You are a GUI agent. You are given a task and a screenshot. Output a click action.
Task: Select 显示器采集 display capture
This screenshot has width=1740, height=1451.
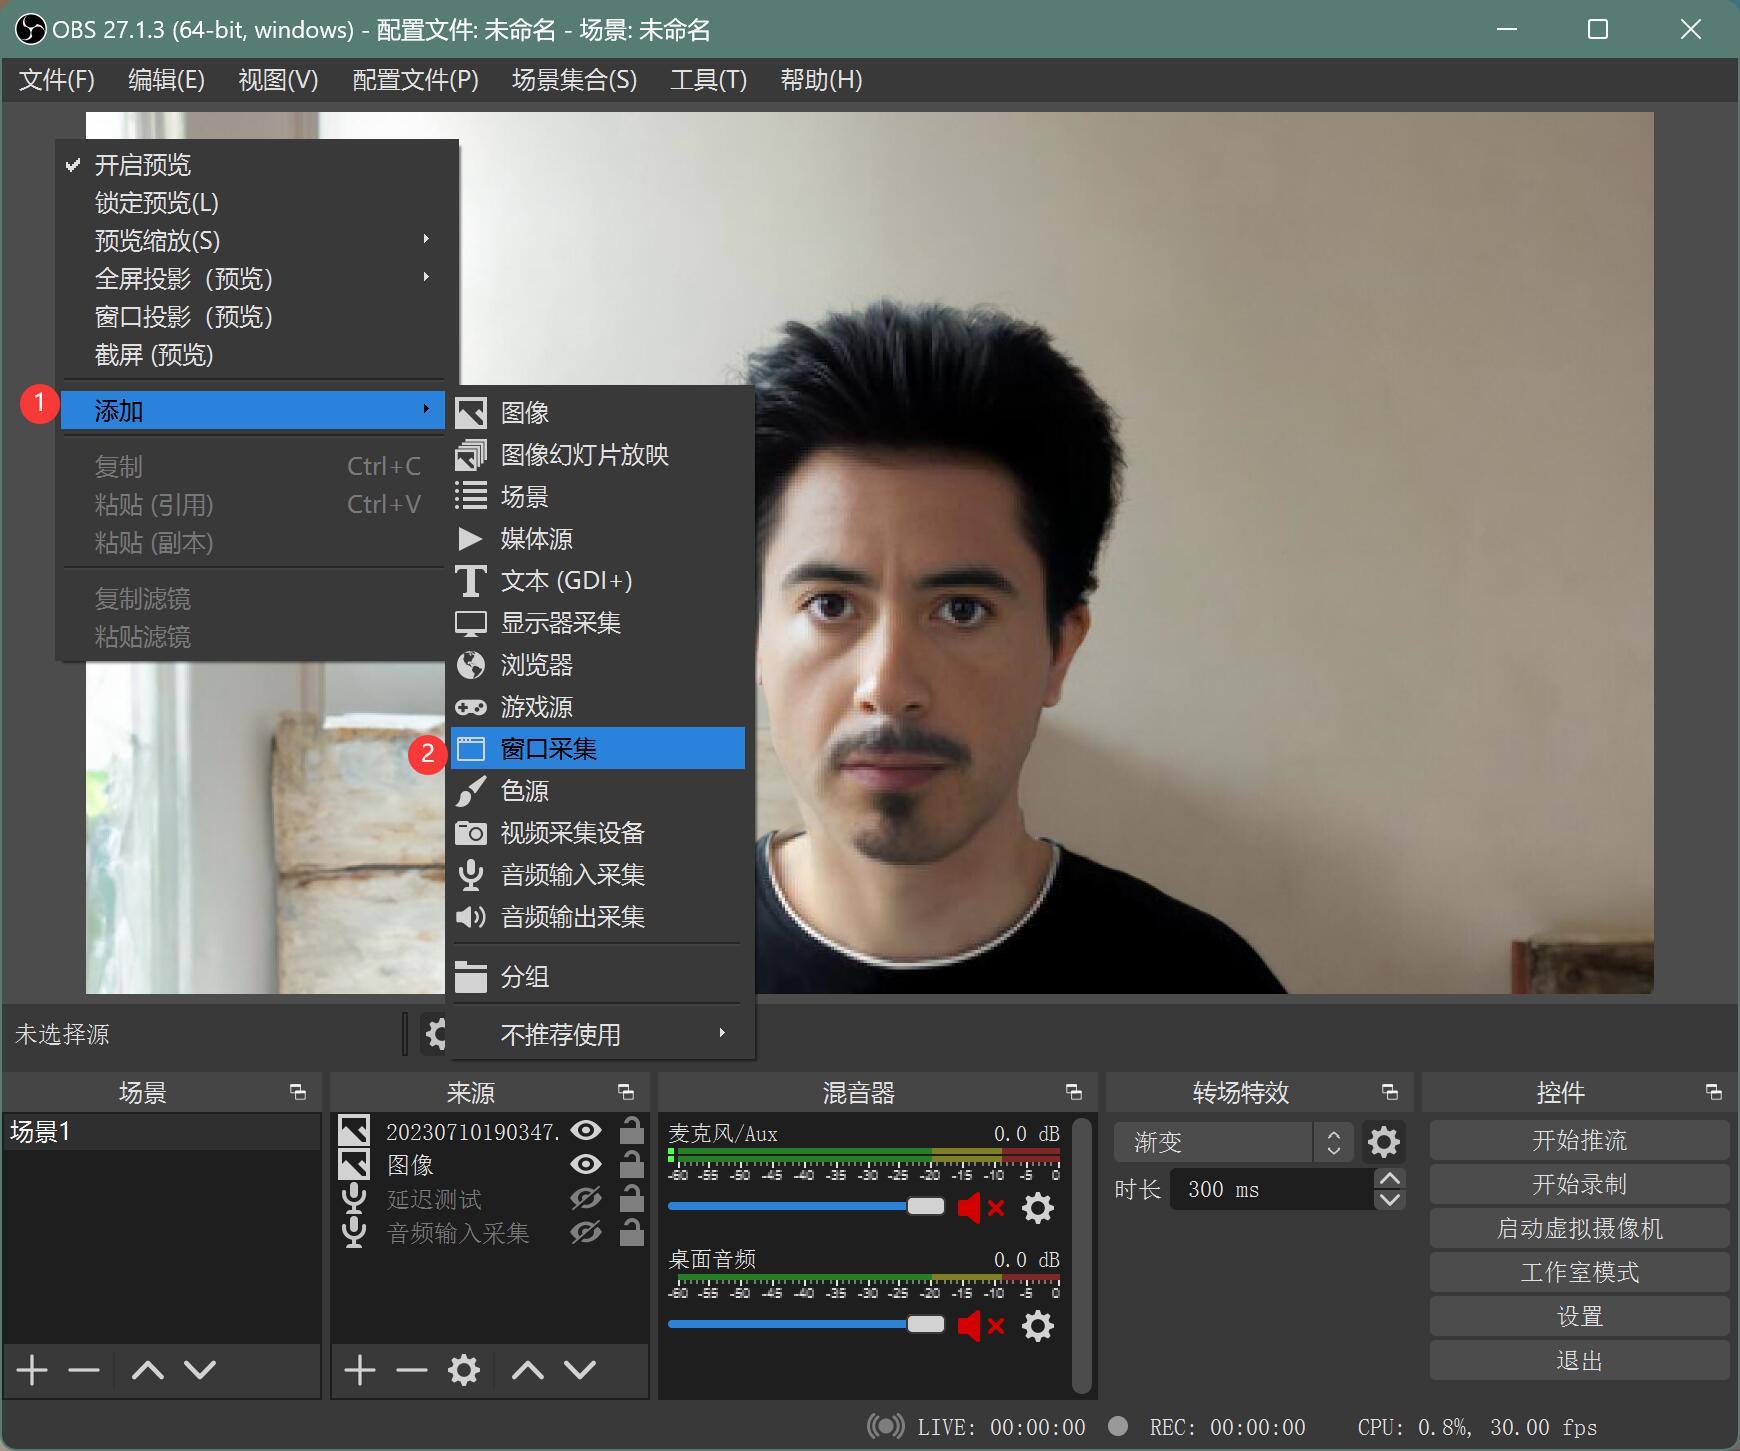point(598,622)
